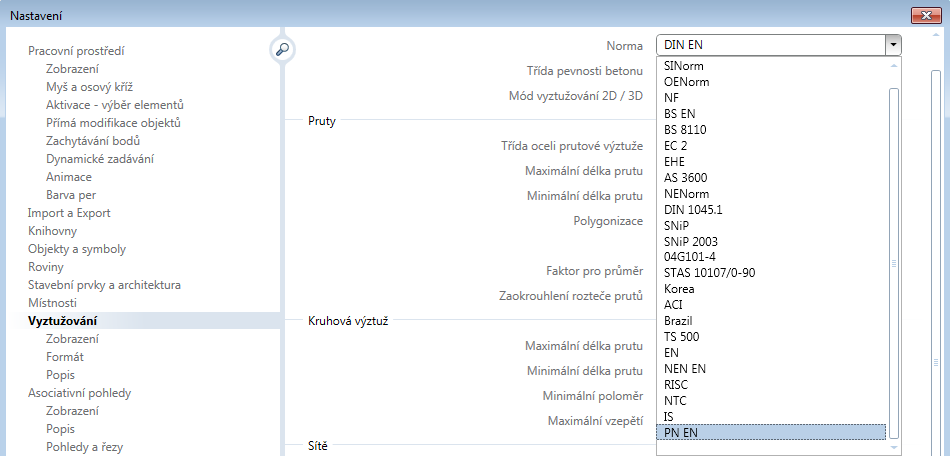Go to Stavební prvky a architektura
The height and width of the screenshot is (456, 950).
(x=104, y=285)
